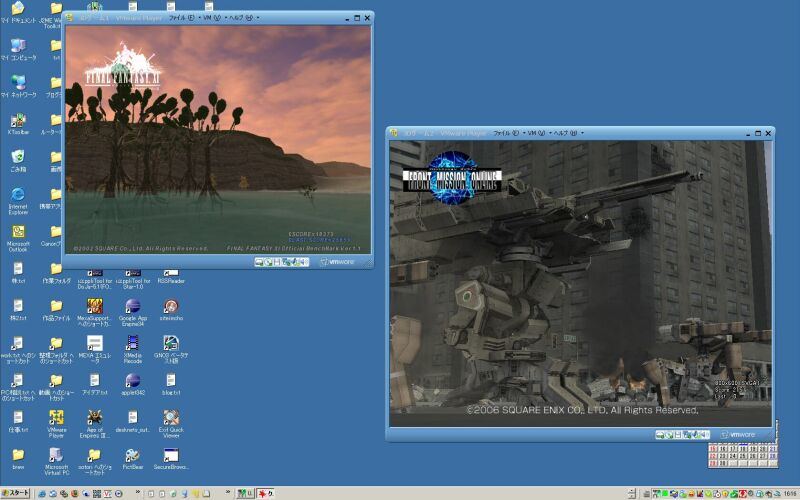
Task: Open the GNOD shortcut icon
Action: (171, 349)
